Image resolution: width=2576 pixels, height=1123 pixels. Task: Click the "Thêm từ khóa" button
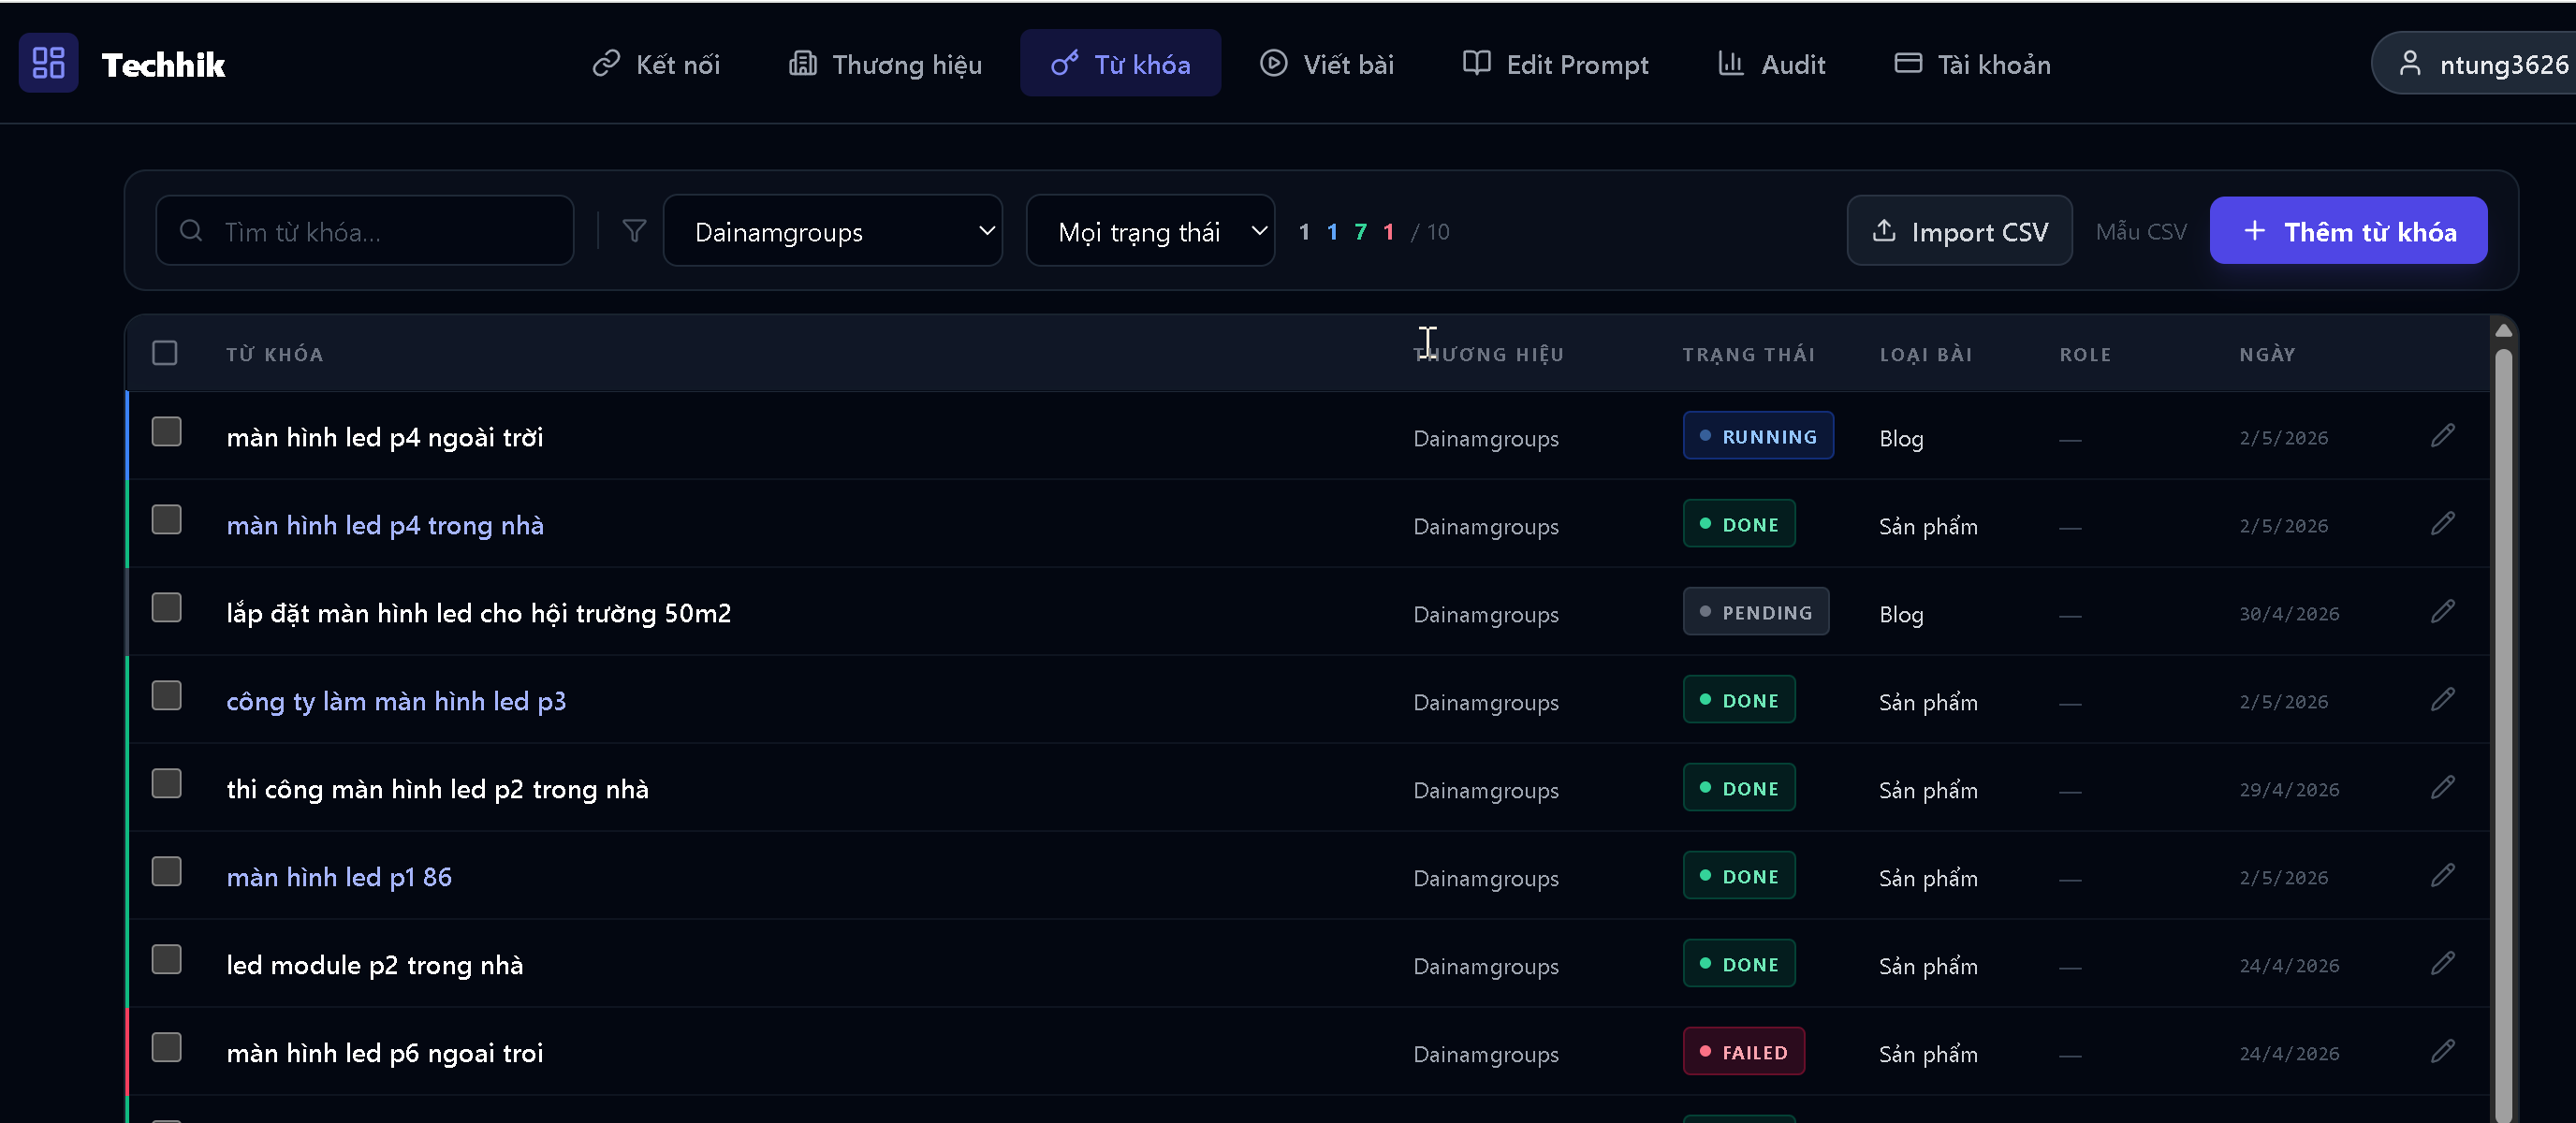click(2348, 231)
